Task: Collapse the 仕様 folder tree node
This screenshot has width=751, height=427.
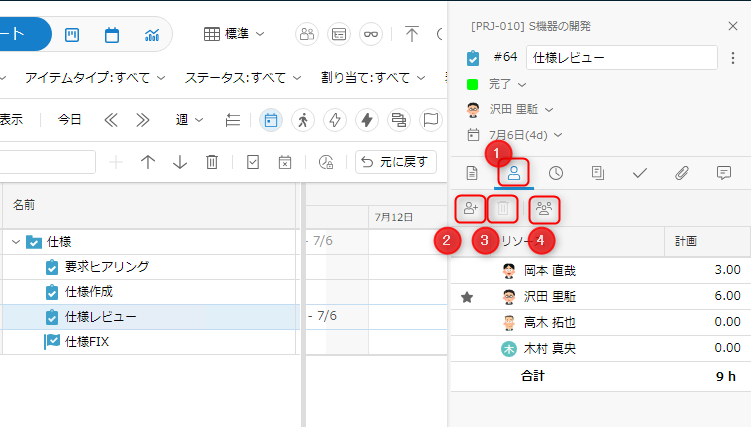Action: tap(15, 241)
